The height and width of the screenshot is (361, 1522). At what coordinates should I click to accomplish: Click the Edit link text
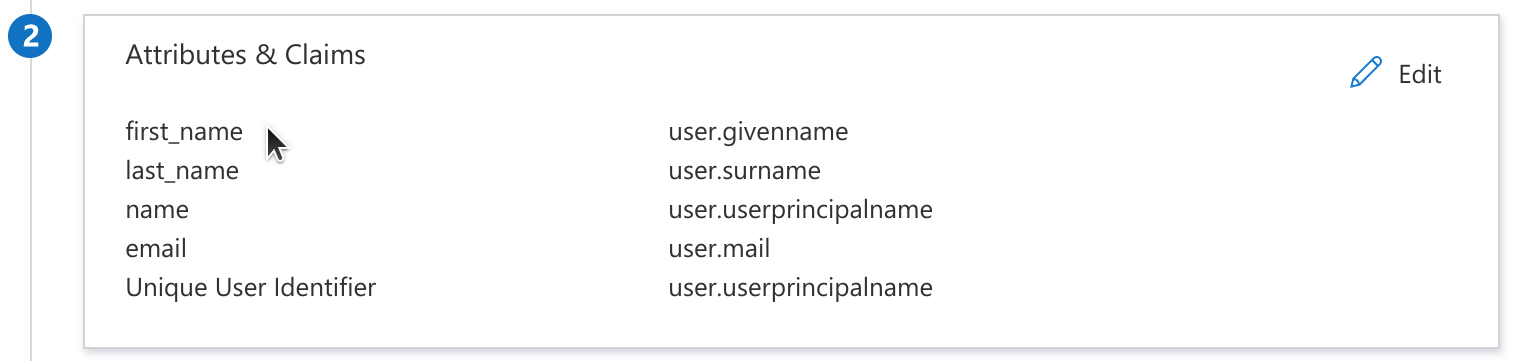(x=1420, y=74)
